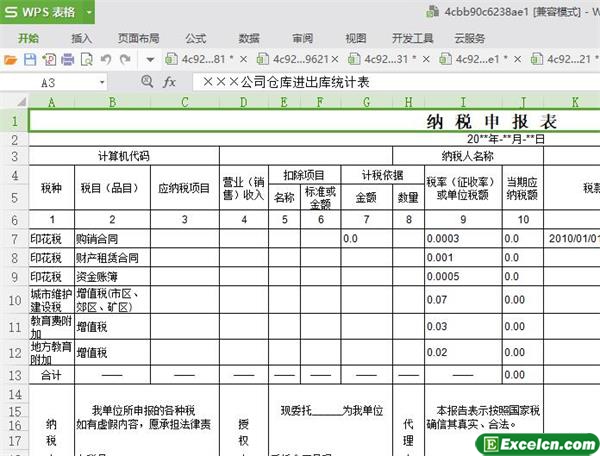
Task: Select column G header
Action: [x=367, y=102]
